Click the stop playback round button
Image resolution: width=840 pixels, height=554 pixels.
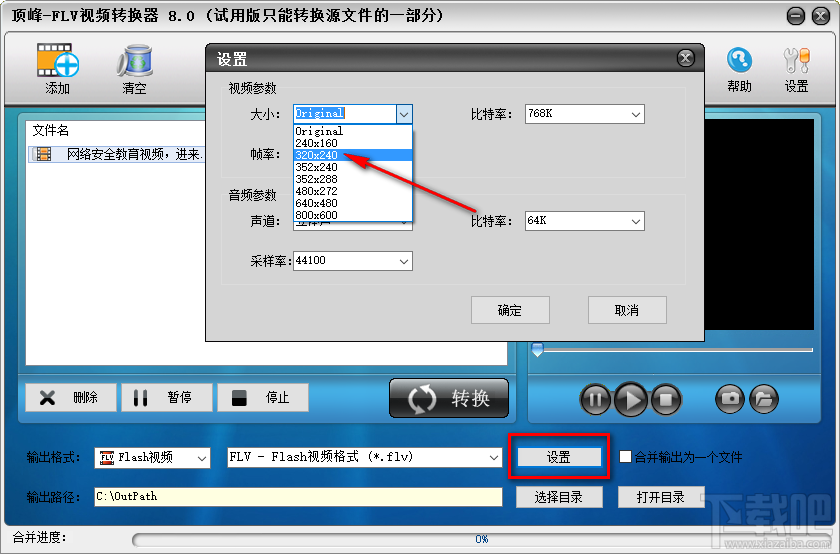pyautogui.click(x=666, y=399)
